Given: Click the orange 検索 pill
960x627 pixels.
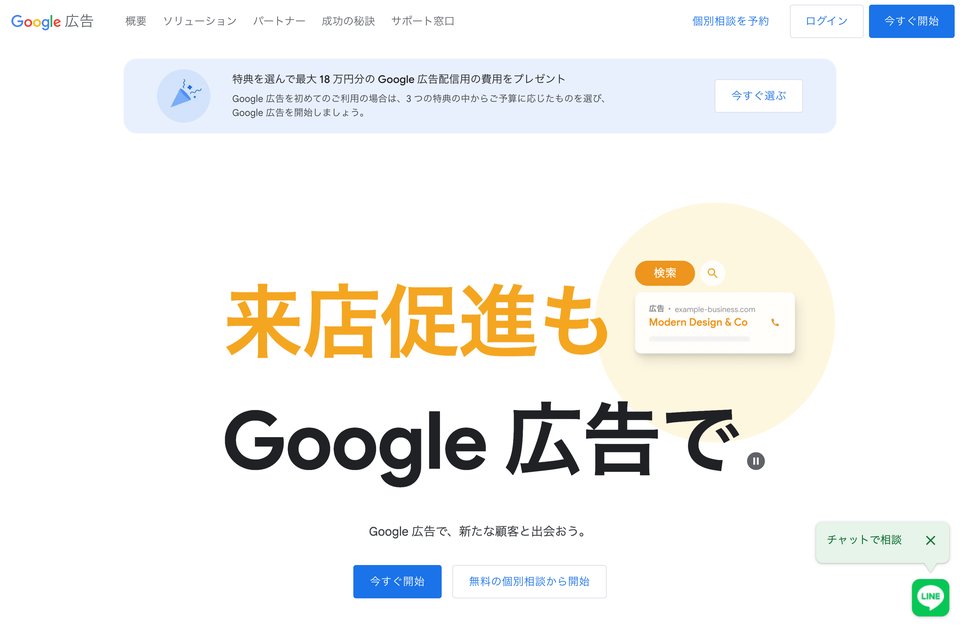Looking at the screenshot, I should point(665,273).
